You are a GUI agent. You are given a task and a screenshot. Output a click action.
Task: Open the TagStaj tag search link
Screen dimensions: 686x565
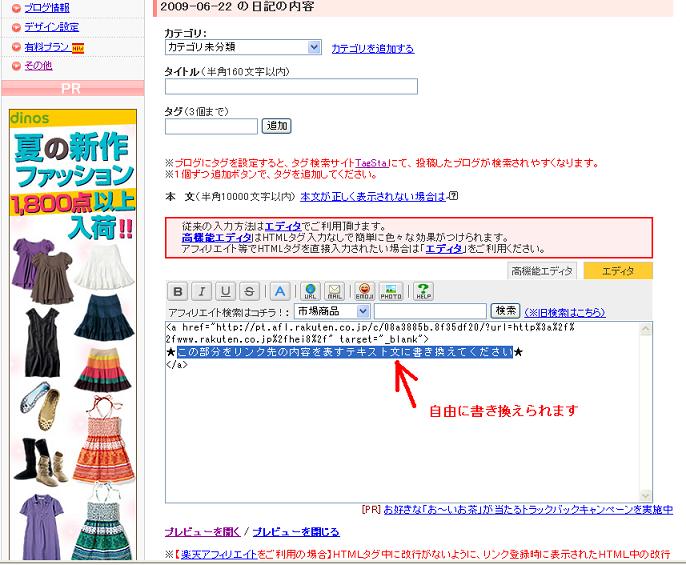tap(372, 163)
